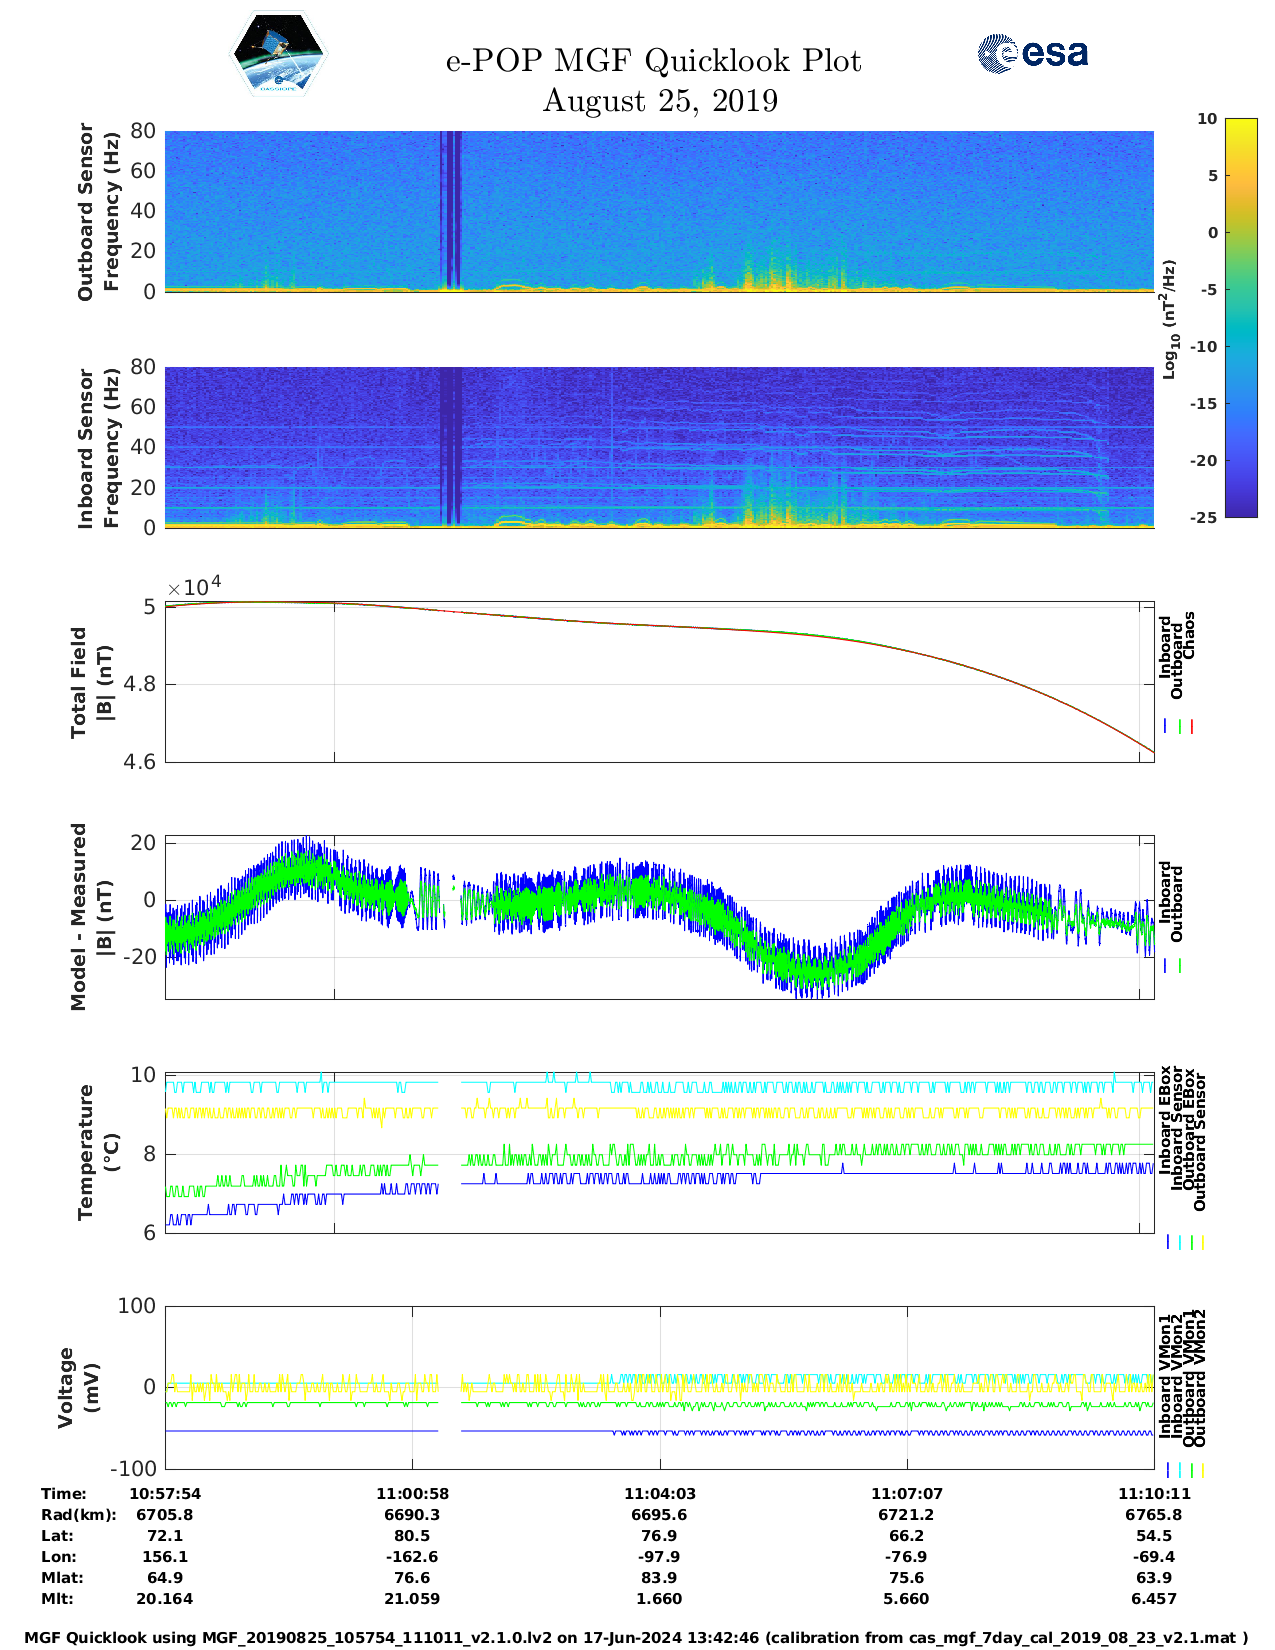Click the 11:10:11 end time label
Viewport: 1275px width, 1650px height.
click(x=1153, y=1493)
